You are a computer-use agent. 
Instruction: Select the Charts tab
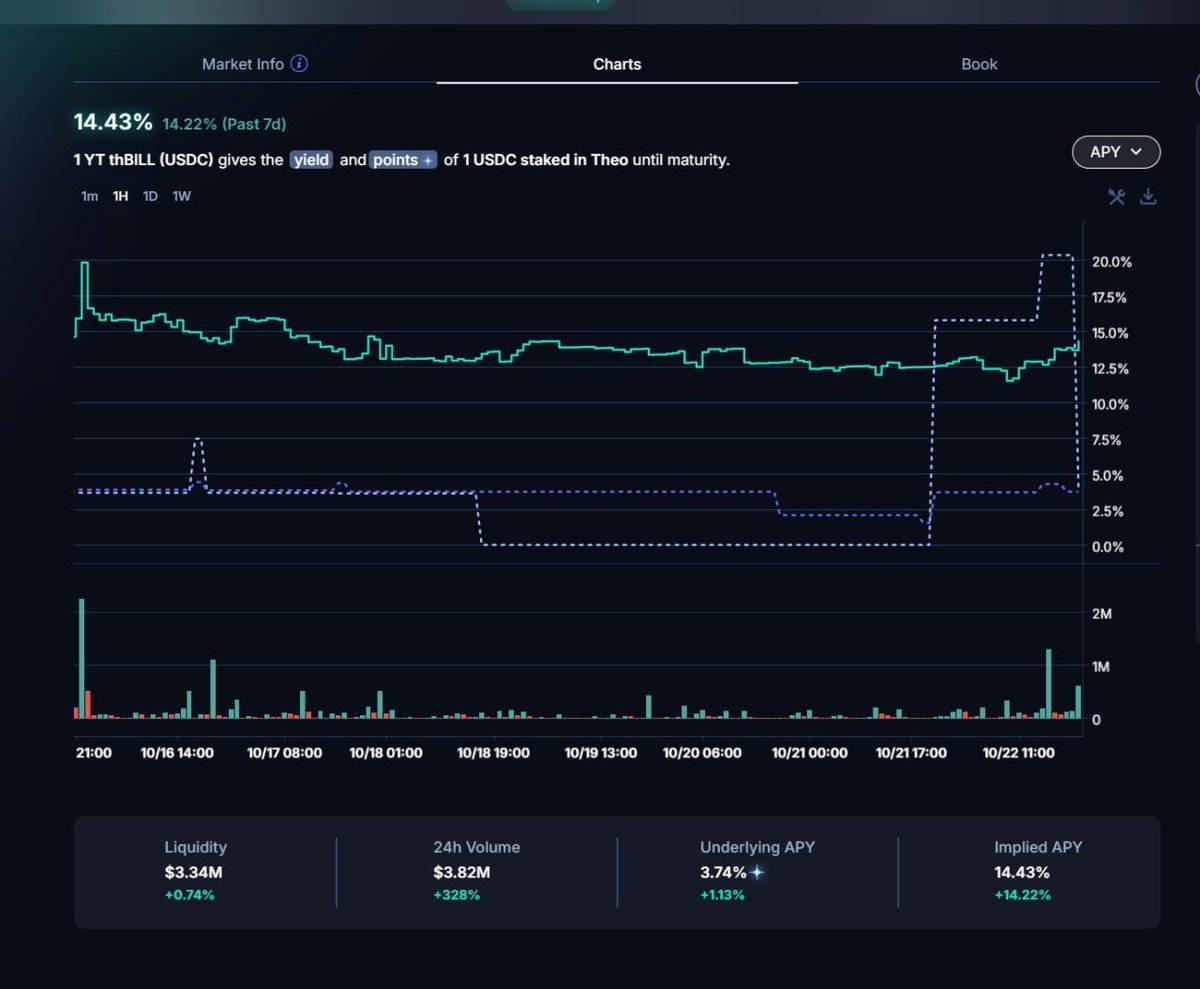[x=617, y=64]
